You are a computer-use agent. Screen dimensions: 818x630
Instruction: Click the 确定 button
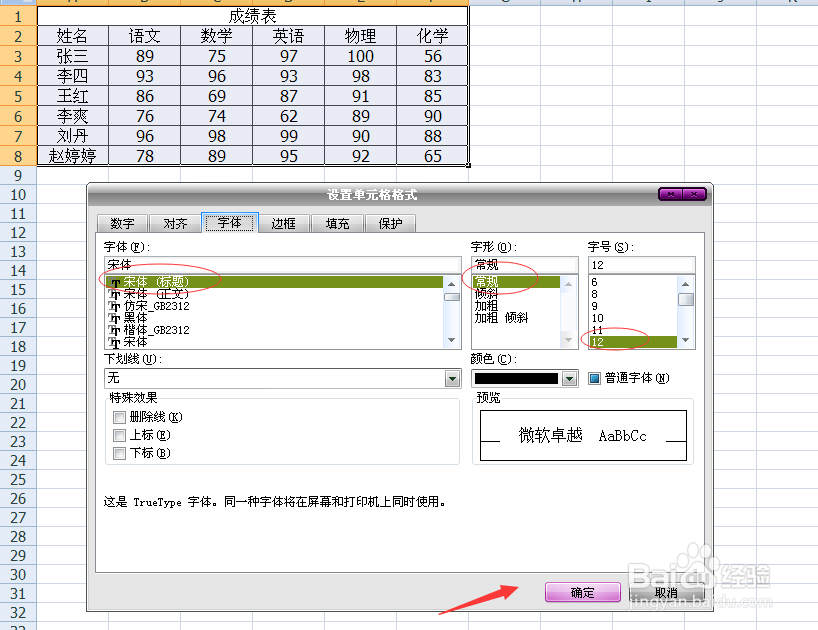click(x=583, y=592)
